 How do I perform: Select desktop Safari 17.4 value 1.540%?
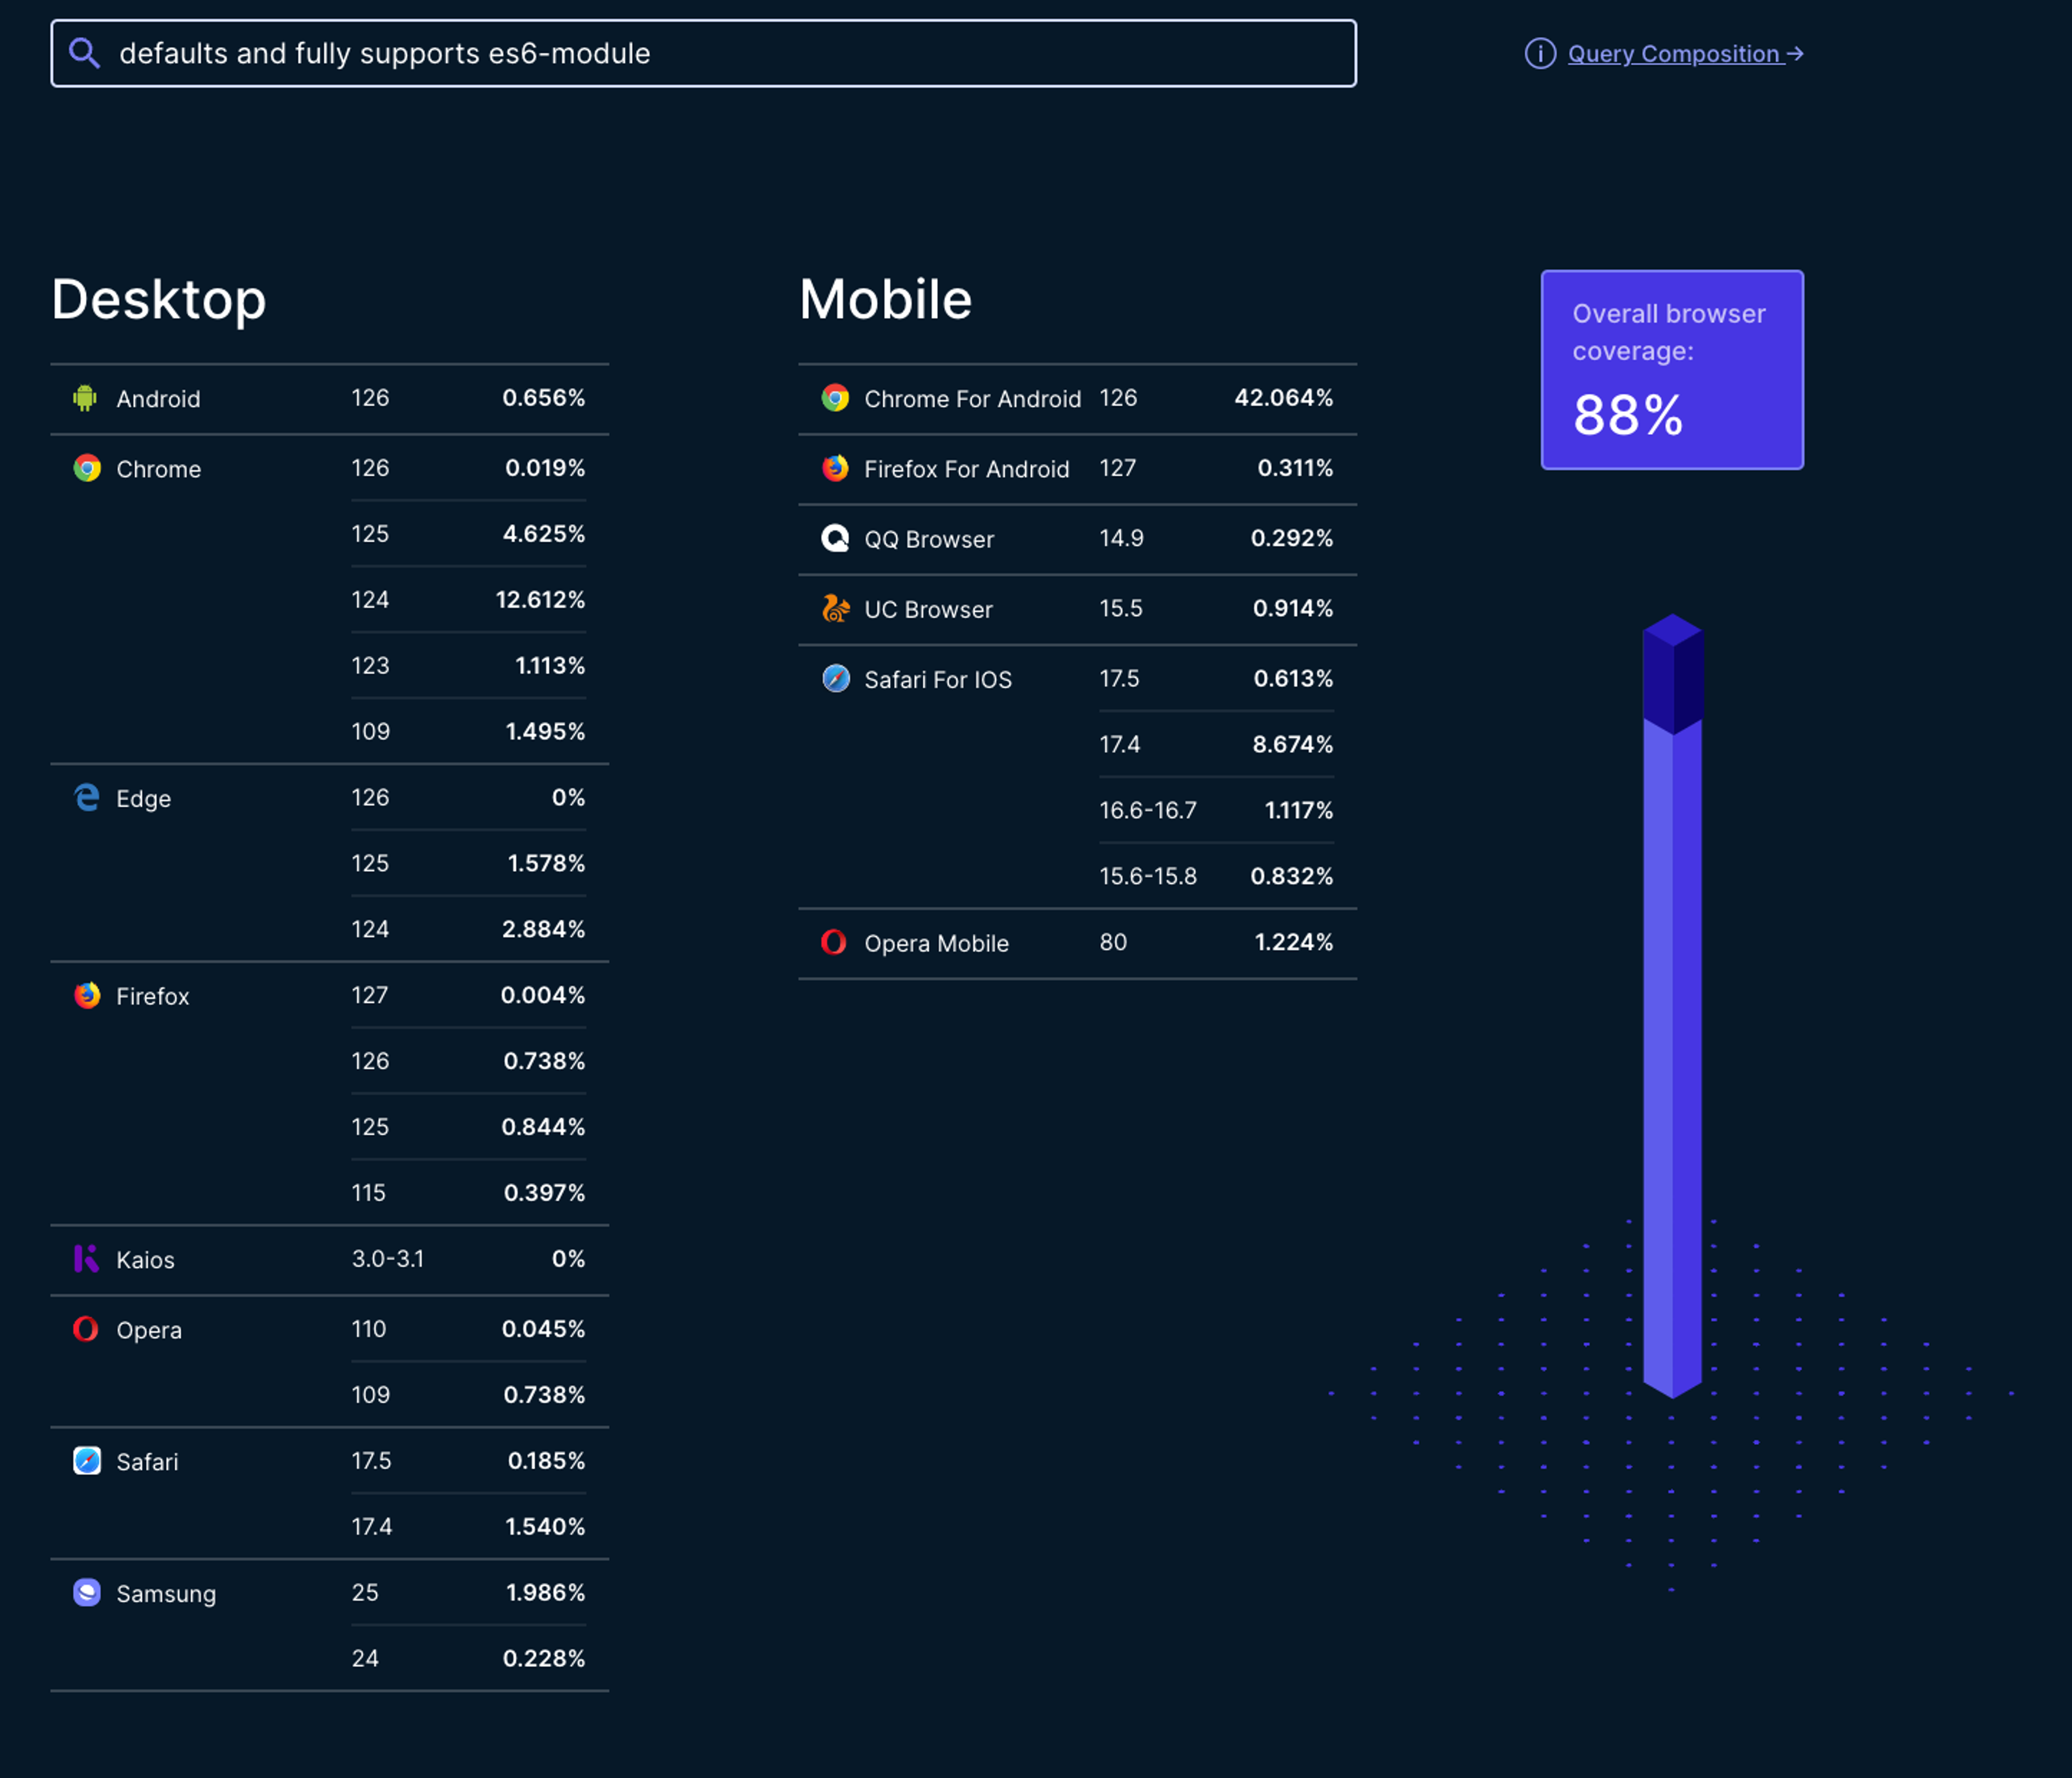(545, 1526)
